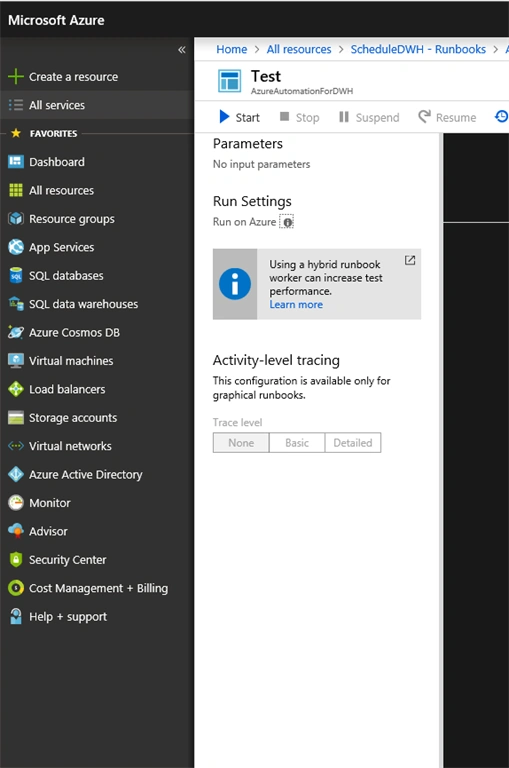The image size is (509, 768).
Task: Click the FAVORITES star icon
Action: [16, 133]
